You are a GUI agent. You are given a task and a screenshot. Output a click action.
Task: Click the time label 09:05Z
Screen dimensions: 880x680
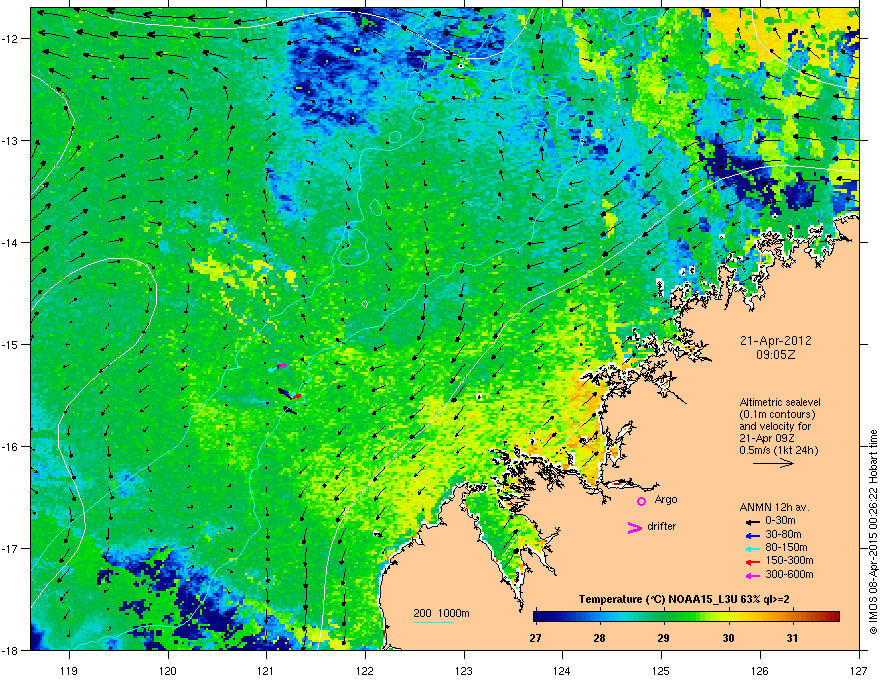(x=775, y=355)
